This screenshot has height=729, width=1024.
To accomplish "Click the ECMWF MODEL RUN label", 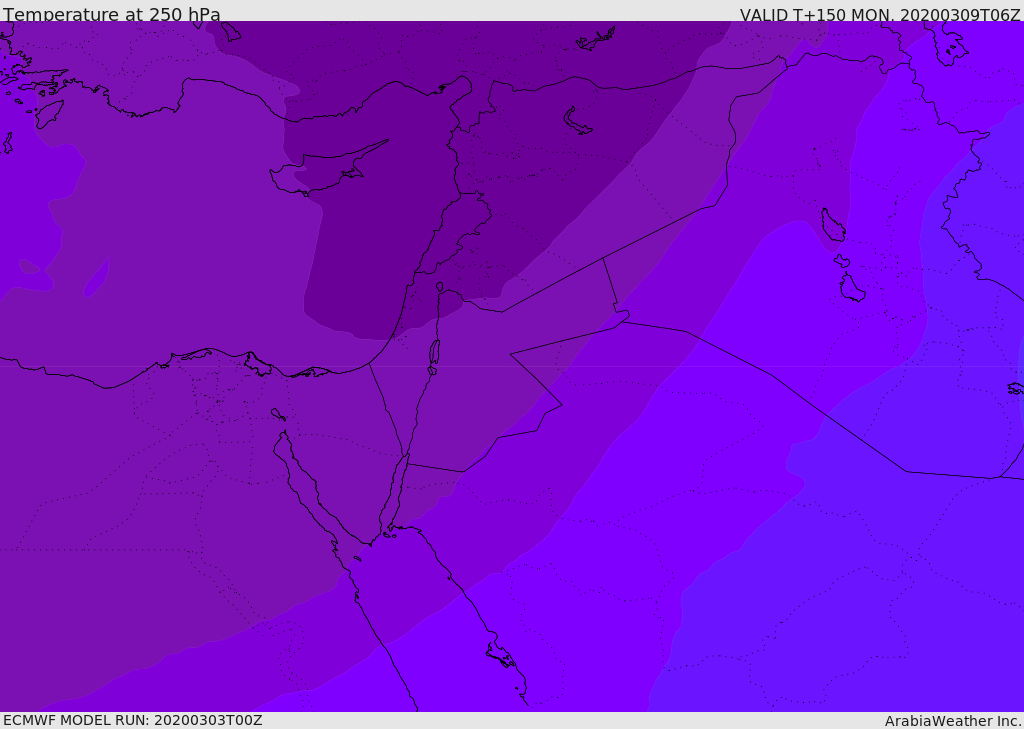I will (x=132, y=720).
